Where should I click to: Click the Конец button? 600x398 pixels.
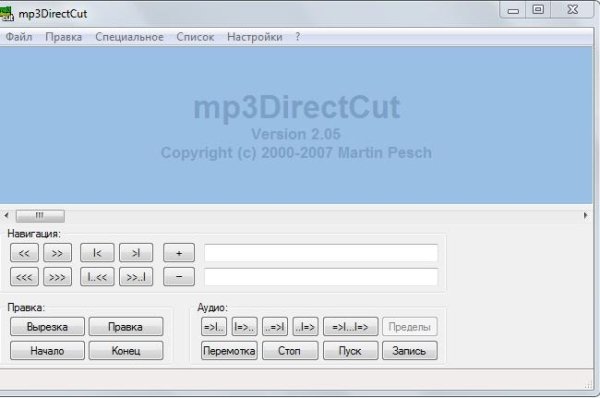coord(126,351)
